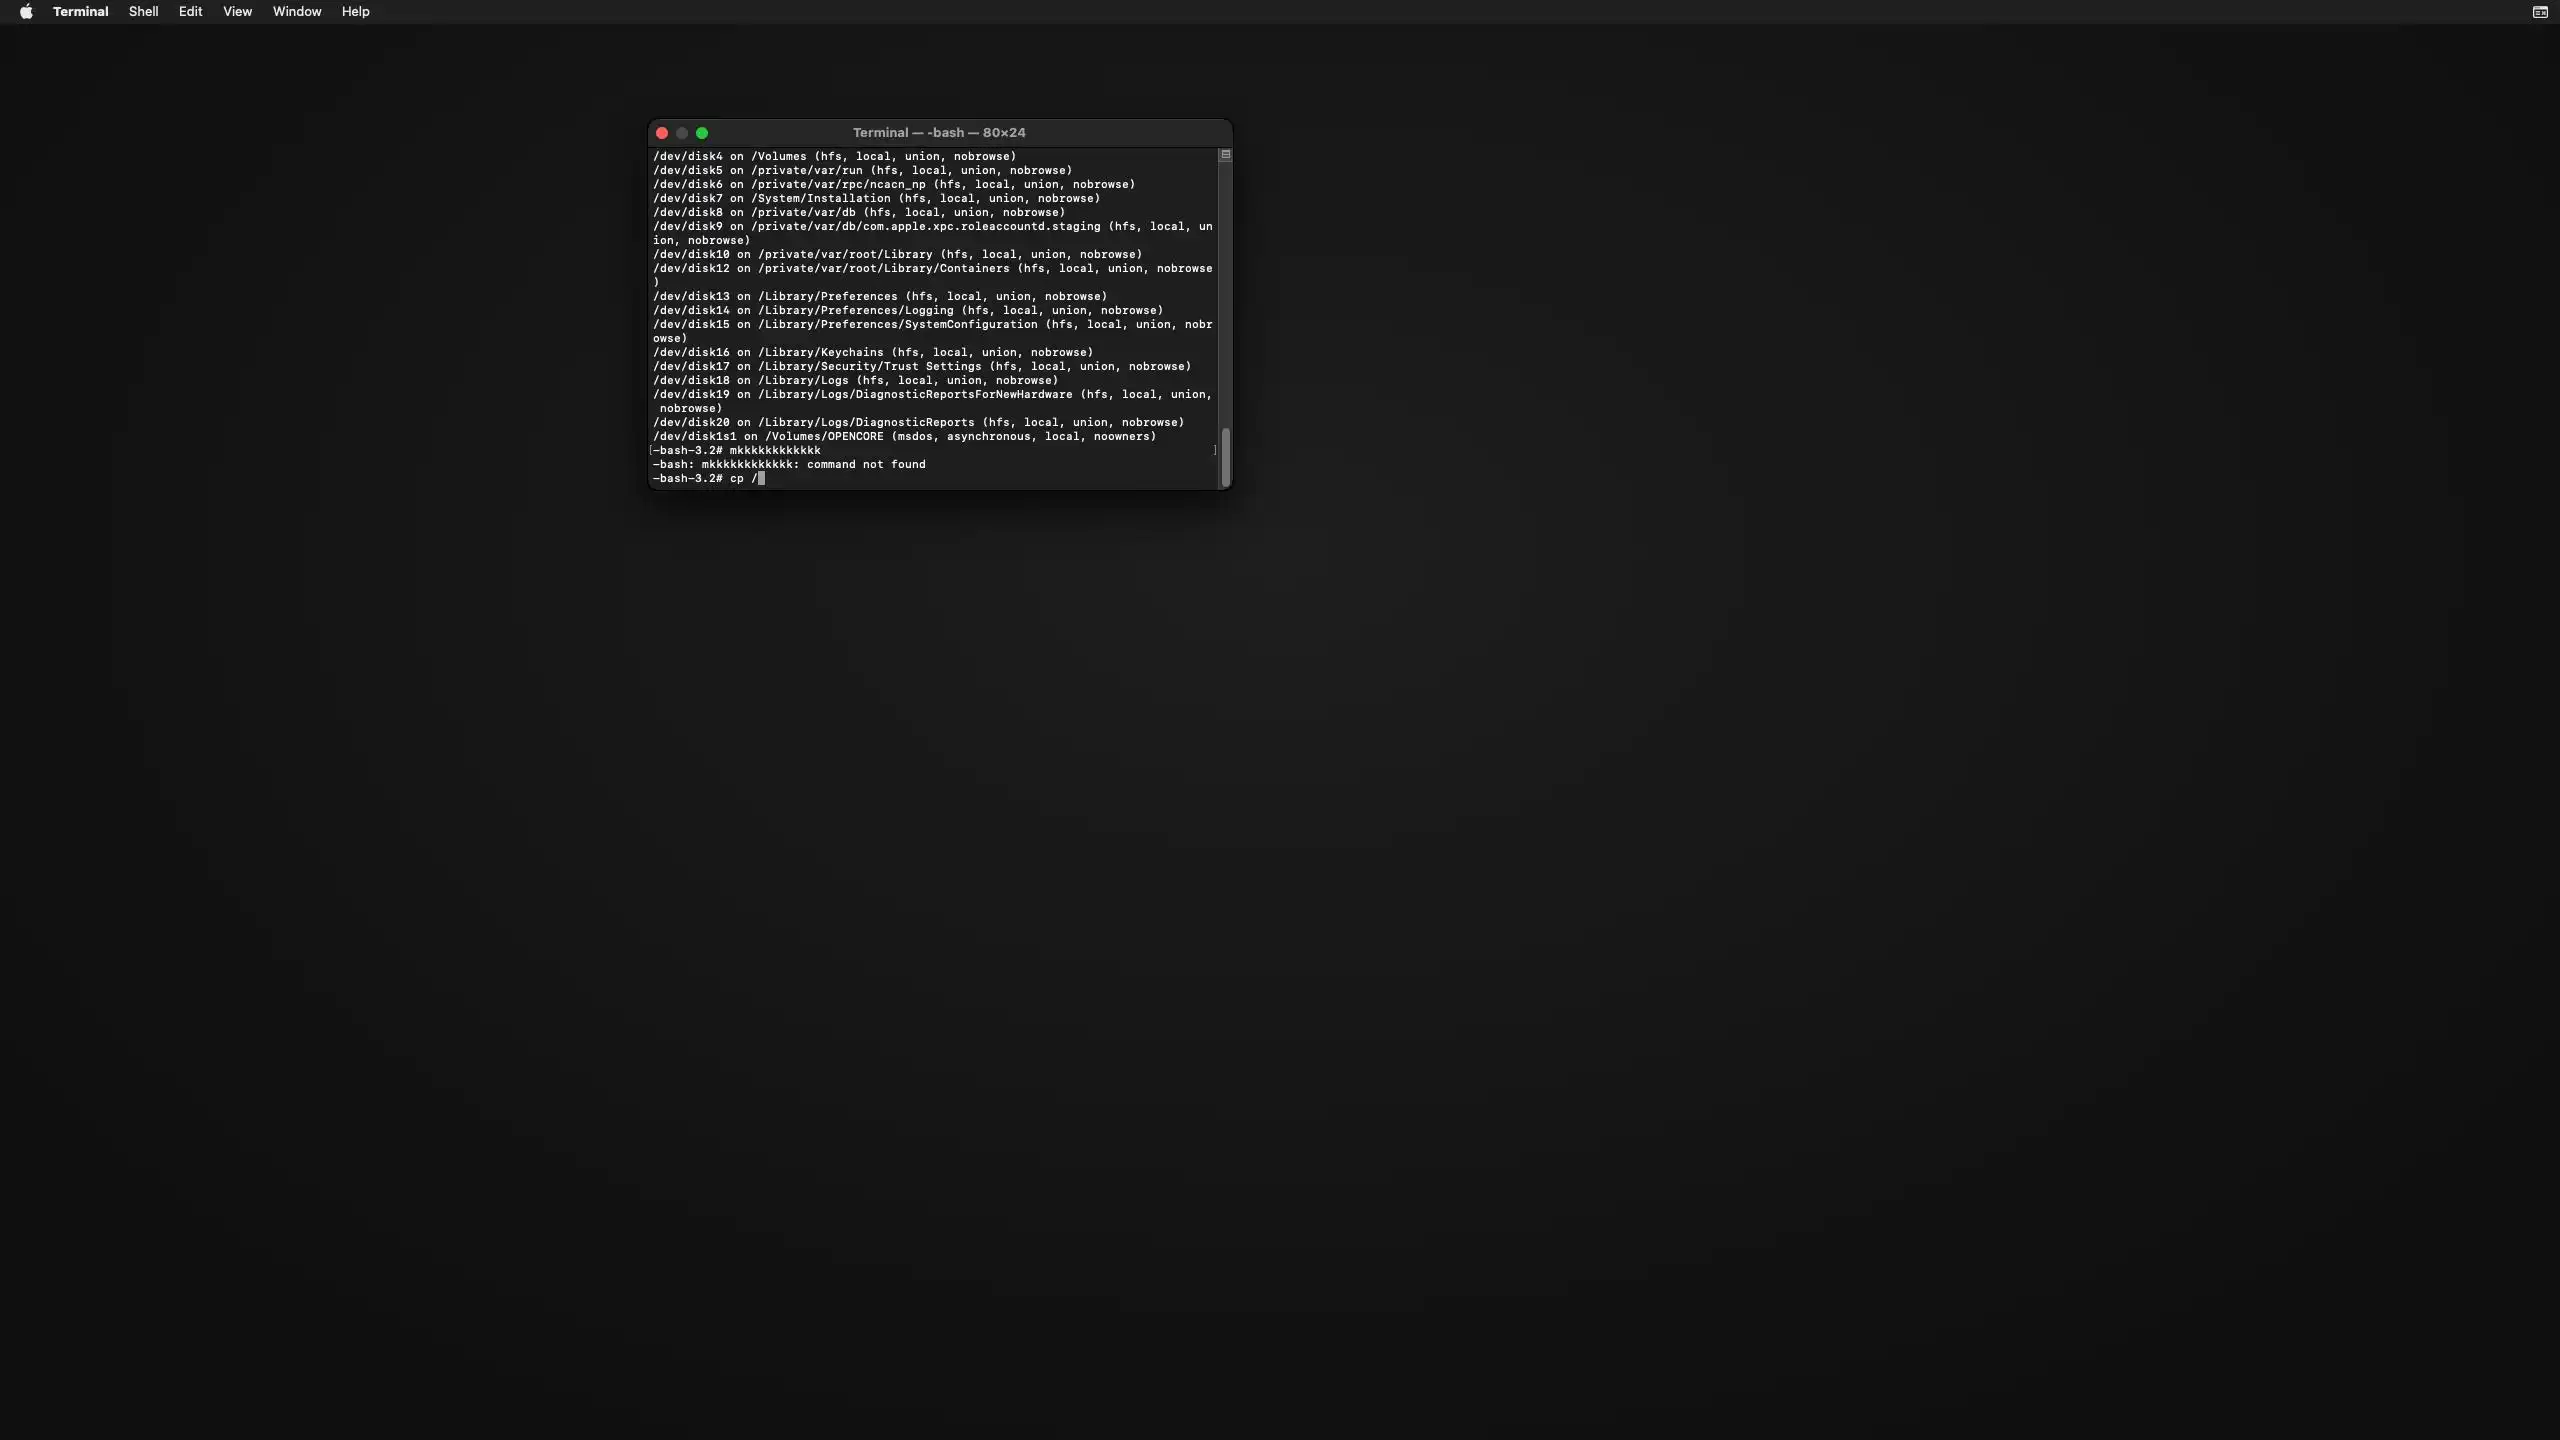
Task: Open the Window menu
Action: pos(297,12)
